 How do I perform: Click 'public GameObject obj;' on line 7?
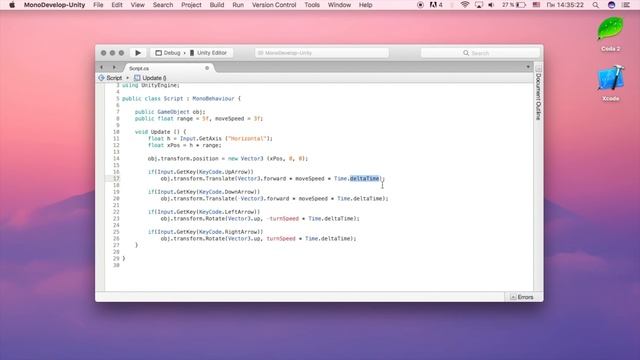(x=170, y=112)
